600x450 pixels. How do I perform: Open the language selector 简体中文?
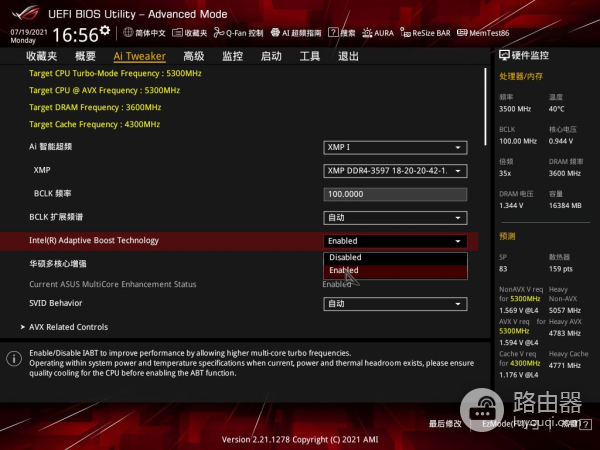136,33
